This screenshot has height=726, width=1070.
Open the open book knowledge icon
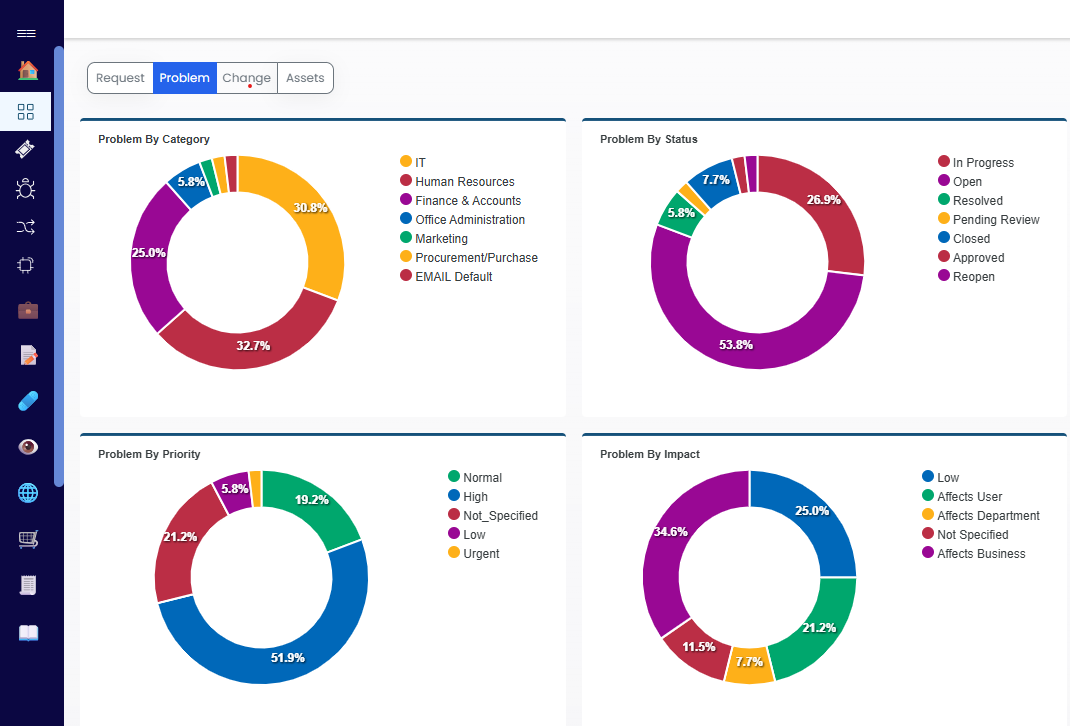pos(28,633)
